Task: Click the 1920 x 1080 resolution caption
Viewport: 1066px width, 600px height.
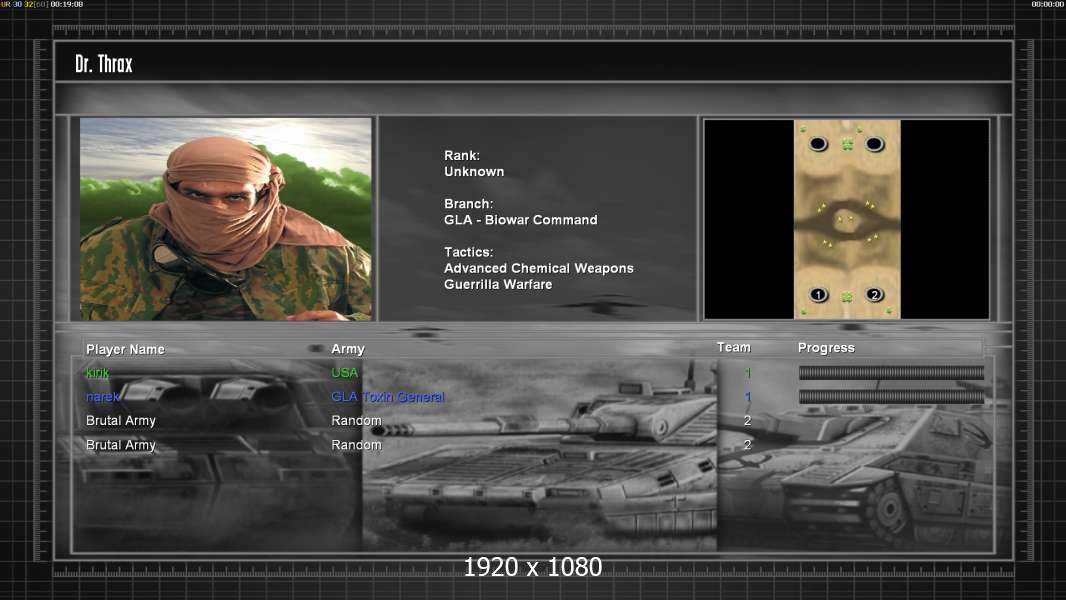Action: point(532,567)
